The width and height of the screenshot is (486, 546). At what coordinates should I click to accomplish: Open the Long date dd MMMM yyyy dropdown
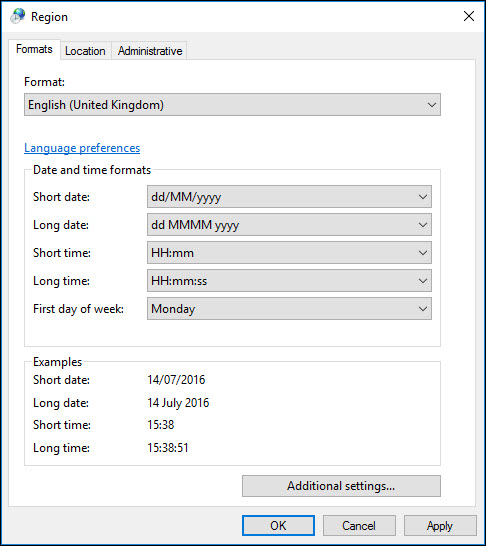coord(289,225)
